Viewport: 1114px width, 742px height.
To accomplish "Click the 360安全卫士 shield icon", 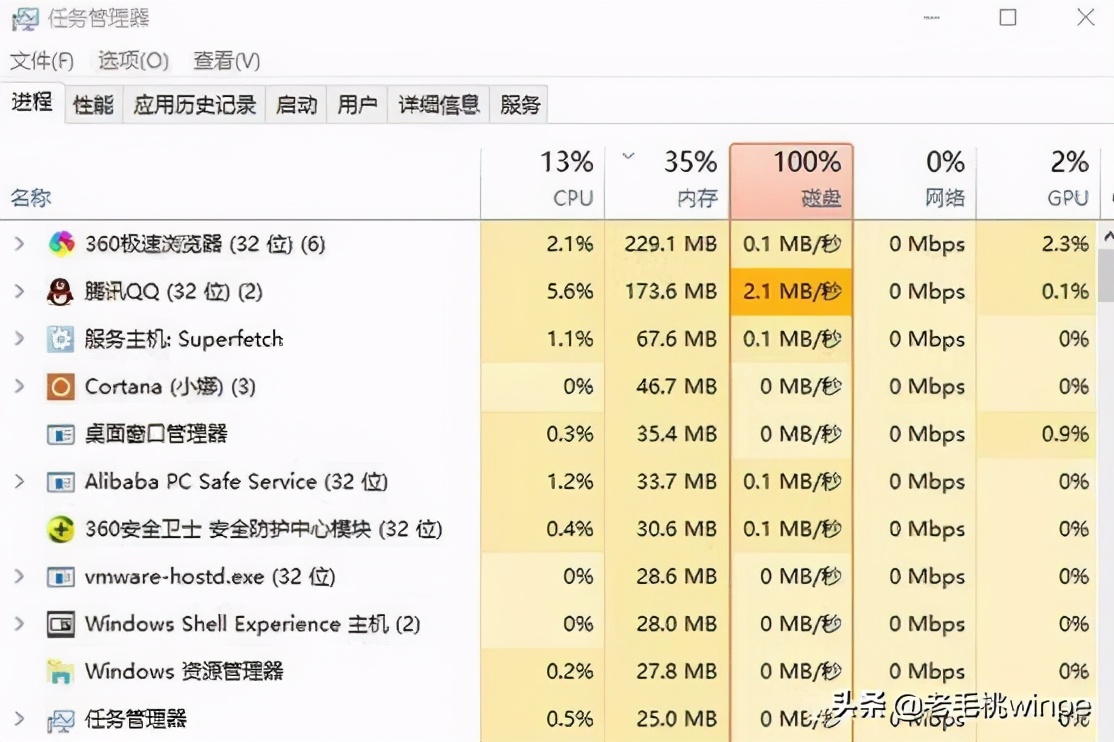I will tap(61, 529).
